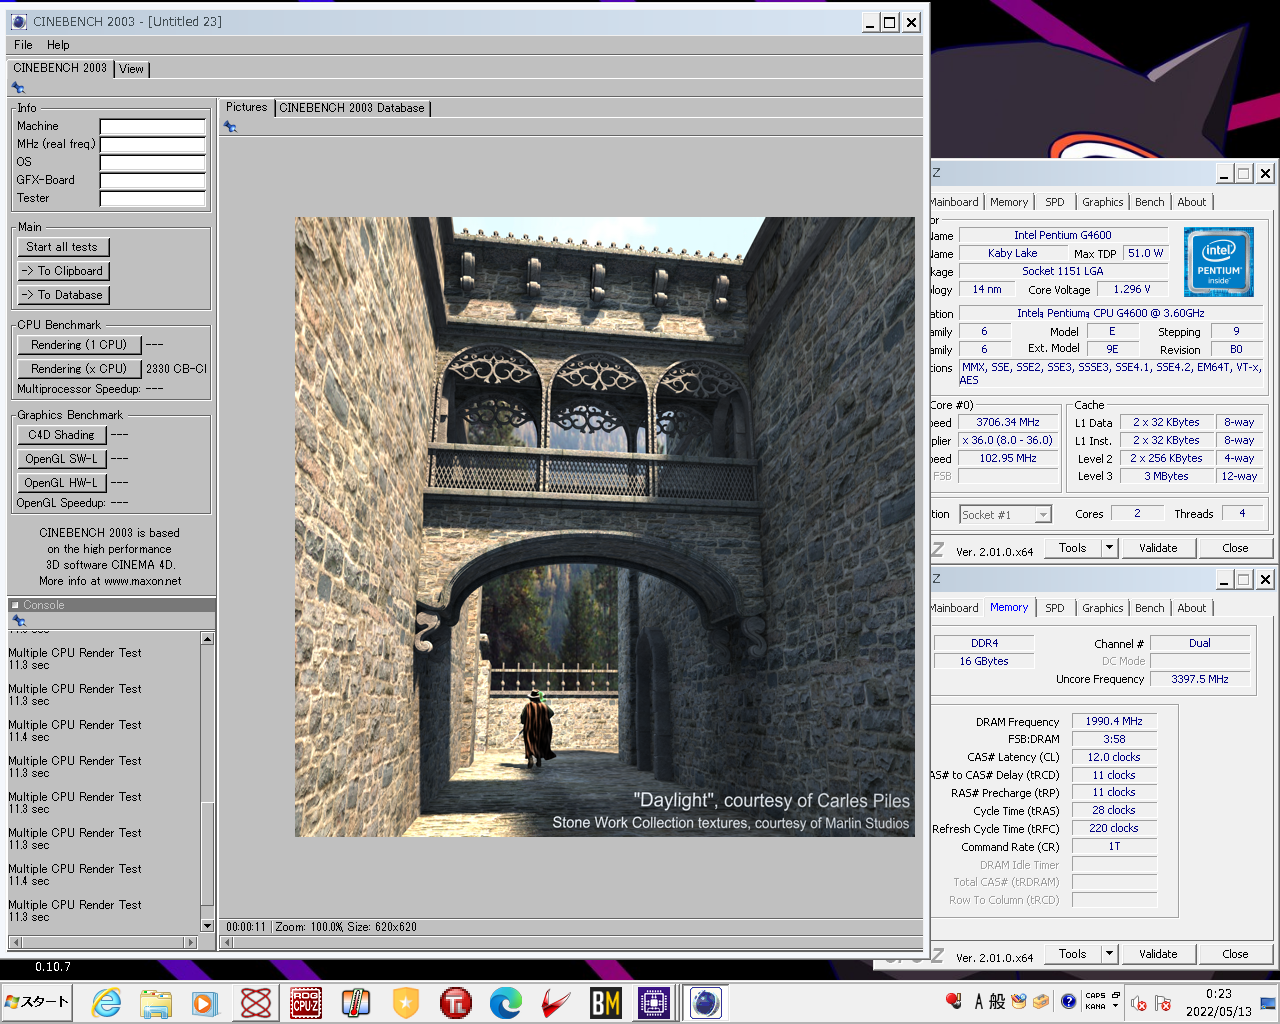The image size is (1280, 1024).
Task: Click the pin icon under CINEBENCH 2003 tab
Action: [x=18, y=88]
